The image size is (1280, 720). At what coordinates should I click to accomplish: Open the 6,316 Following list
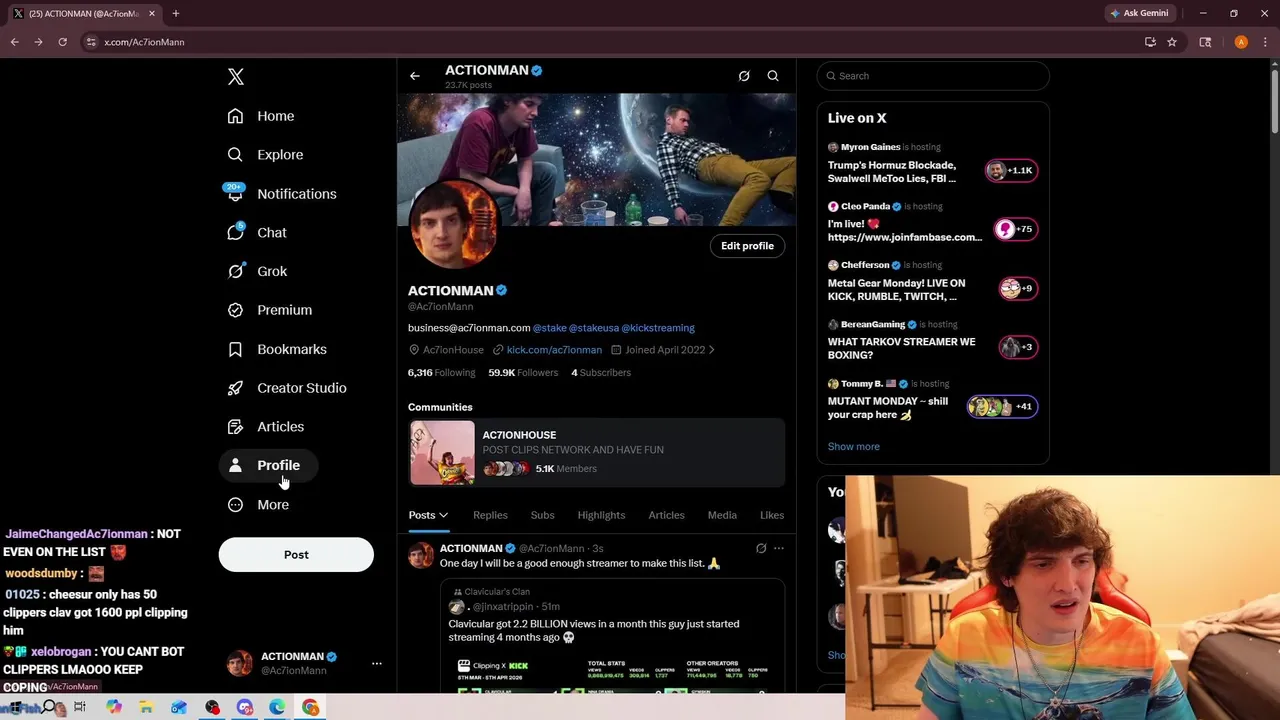tap(441, 373)
